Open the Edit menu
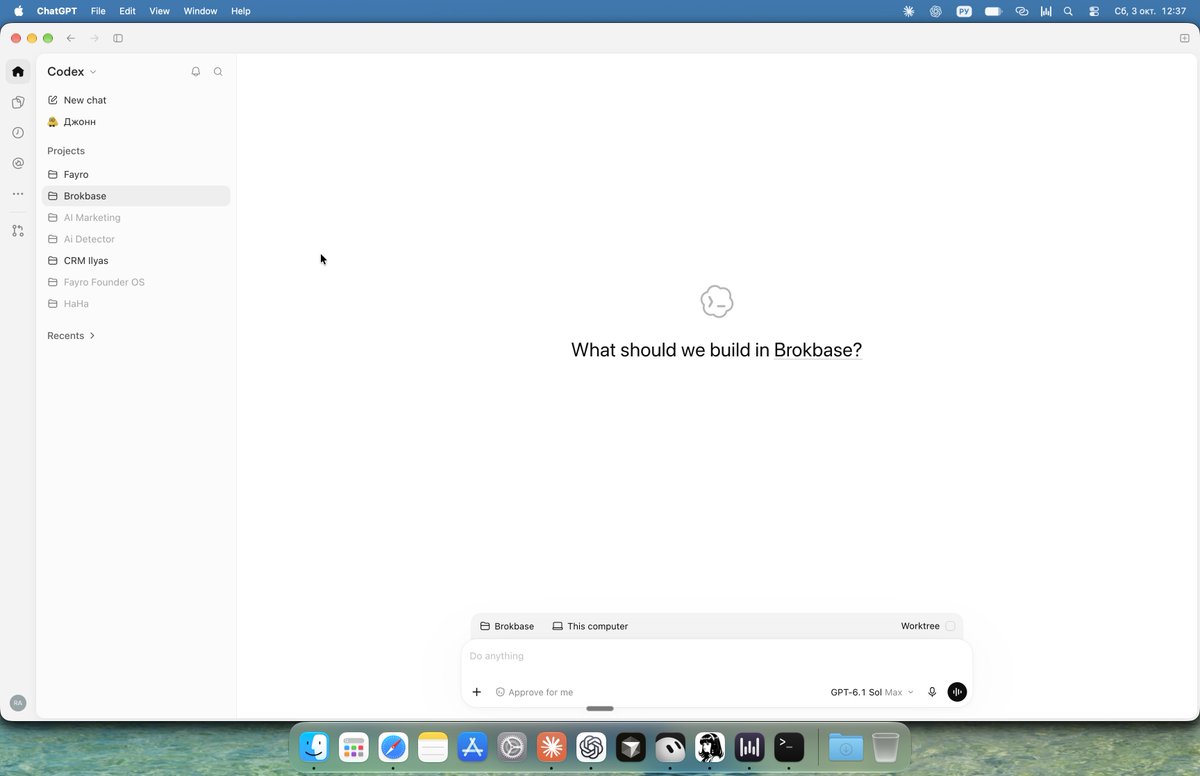 (x=127, y=11)
